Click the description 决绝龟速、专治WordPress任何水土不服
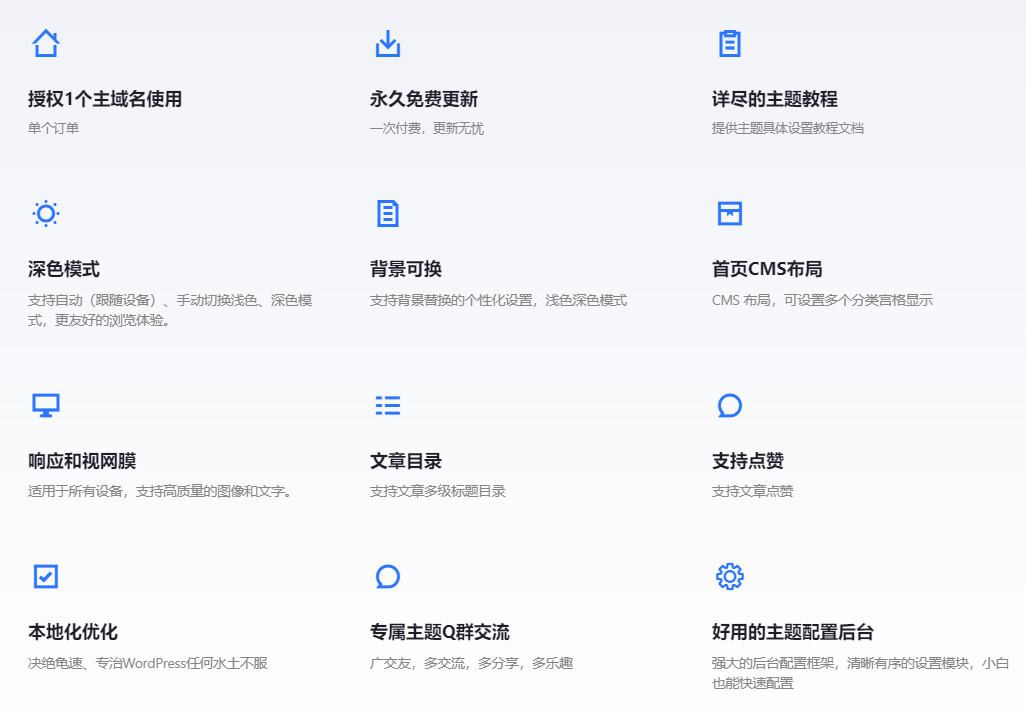The image size is (1026, 709). [x=148, y=663]
